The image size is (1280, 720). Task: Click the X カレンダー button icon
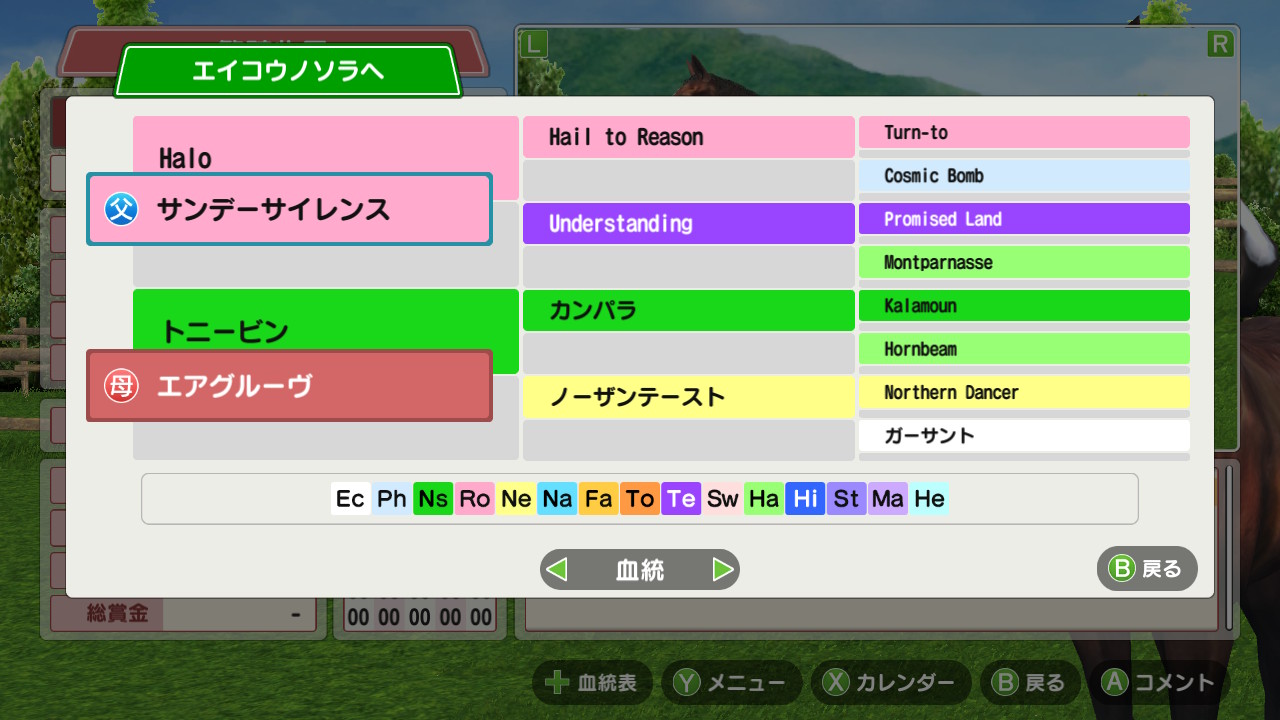coord(836,683)
